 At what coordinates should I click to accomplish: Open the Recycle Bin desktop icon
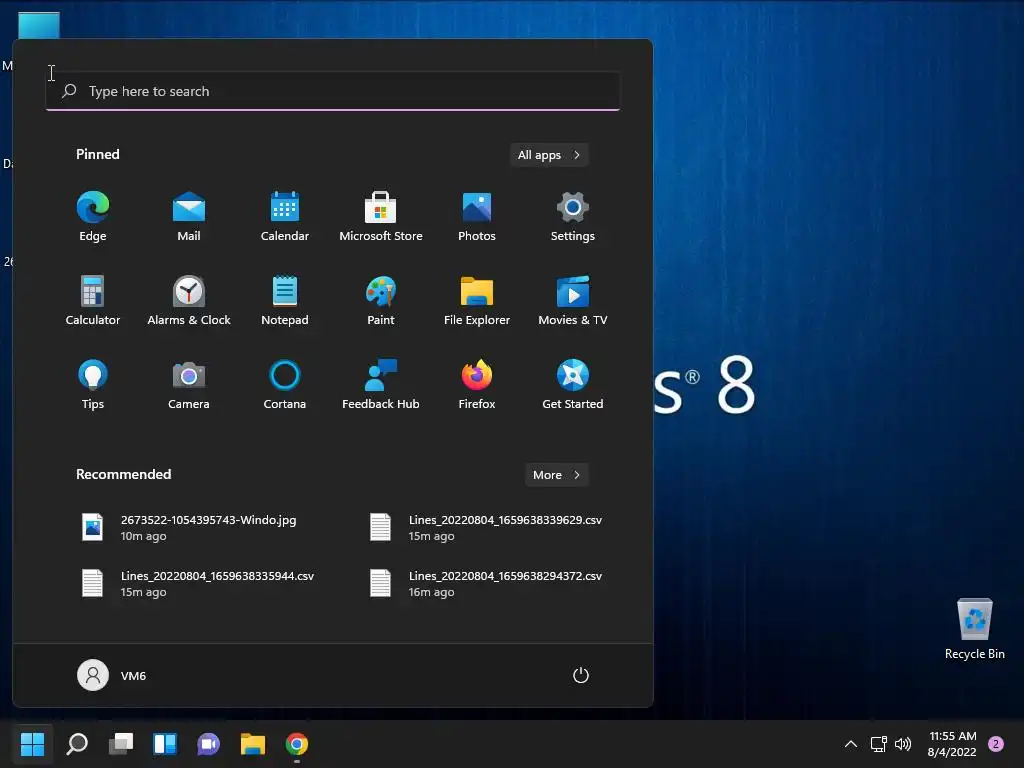[x=974, y=629]
